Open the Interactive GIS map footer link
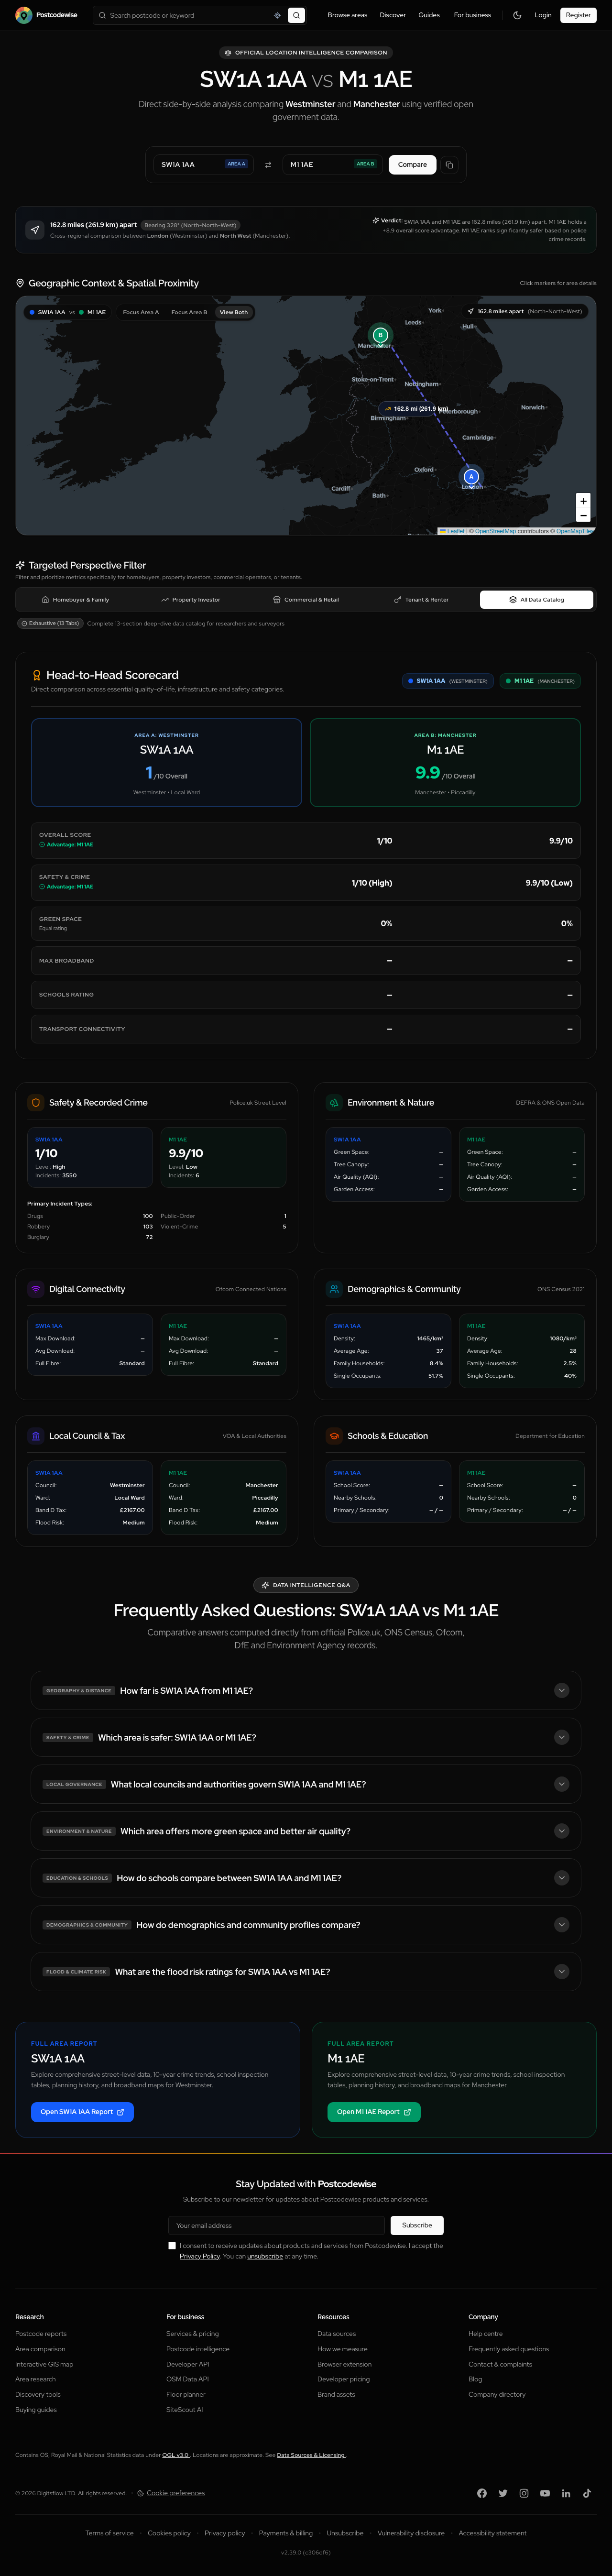Image resolution: width=612 pixels, height=2576 pixels. [44, 2364]
